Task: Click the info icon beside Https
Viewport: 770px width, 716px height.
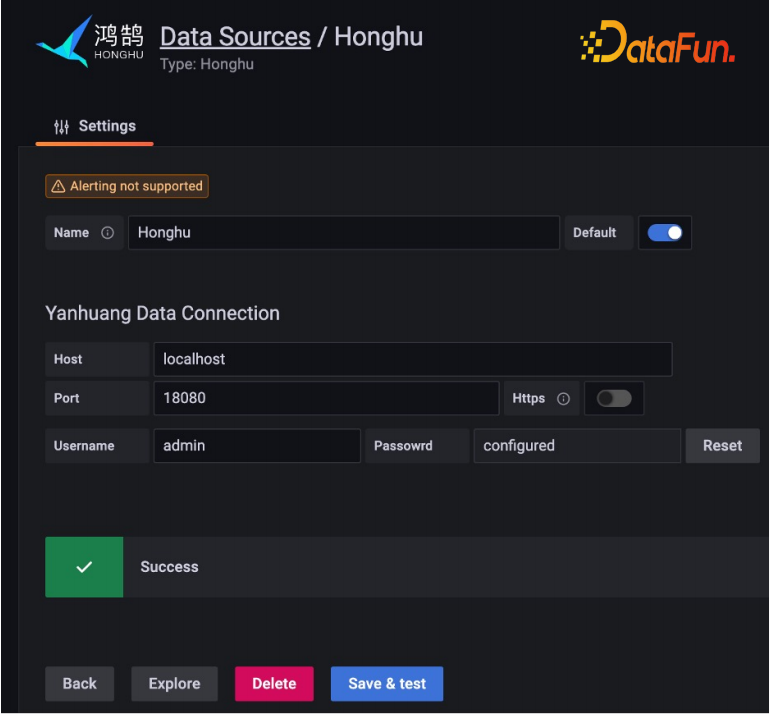Action: tap(563, 399)
